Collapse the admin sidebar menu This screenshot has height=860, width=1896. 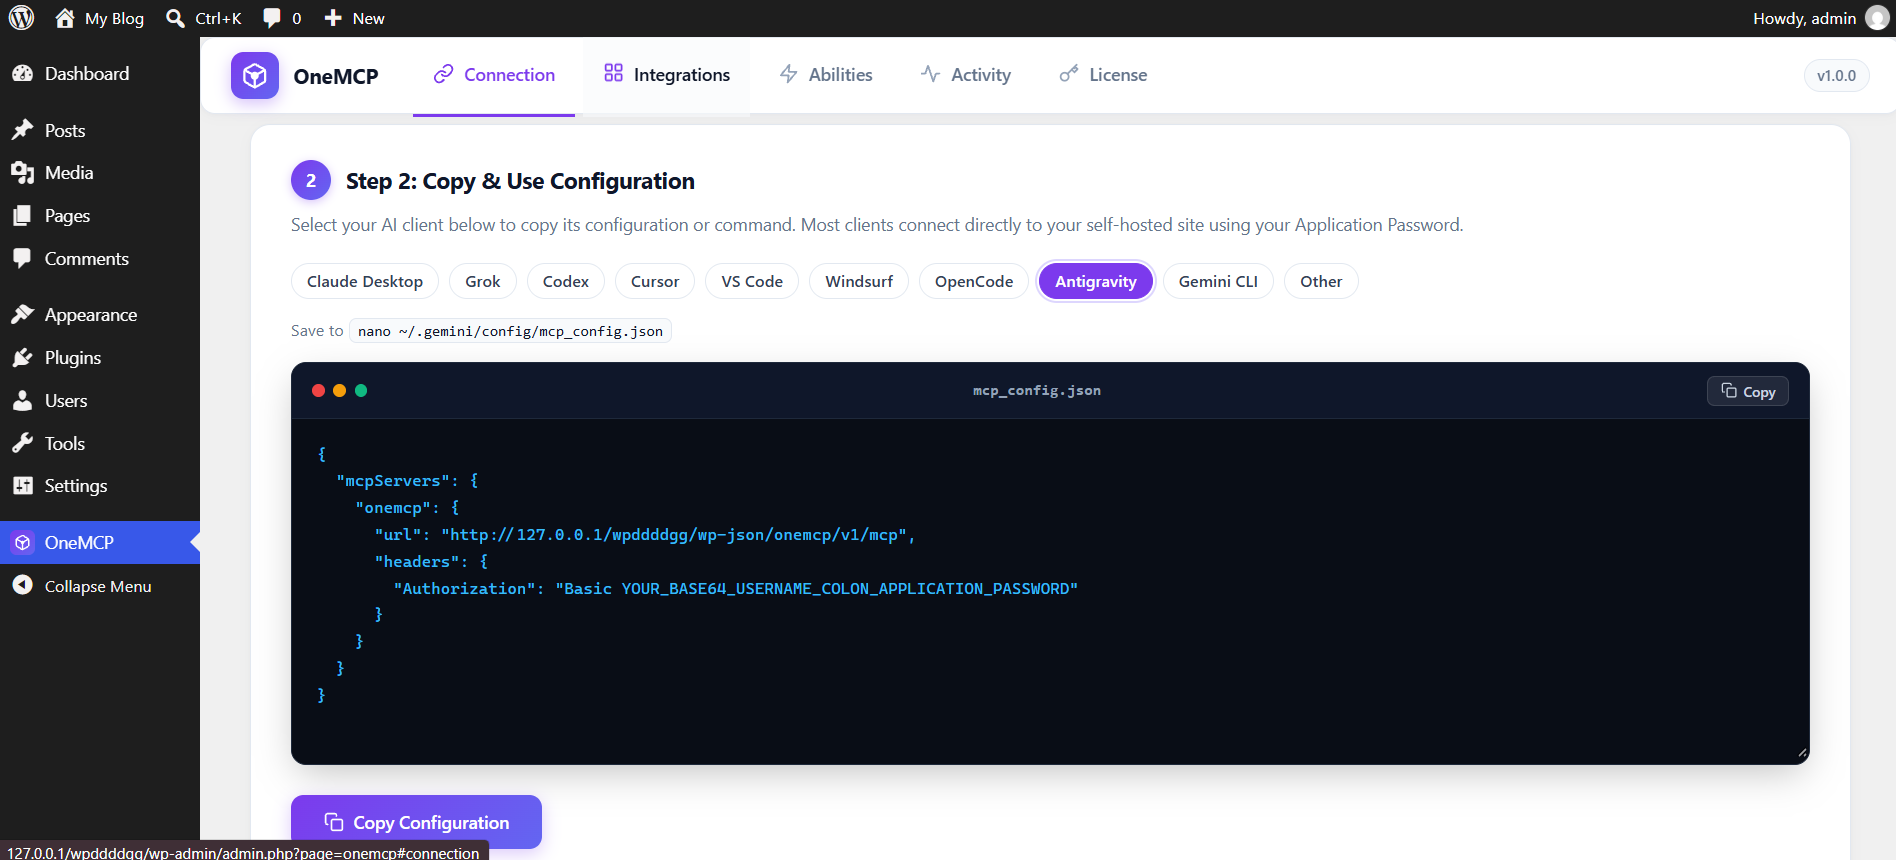point(100,586)
